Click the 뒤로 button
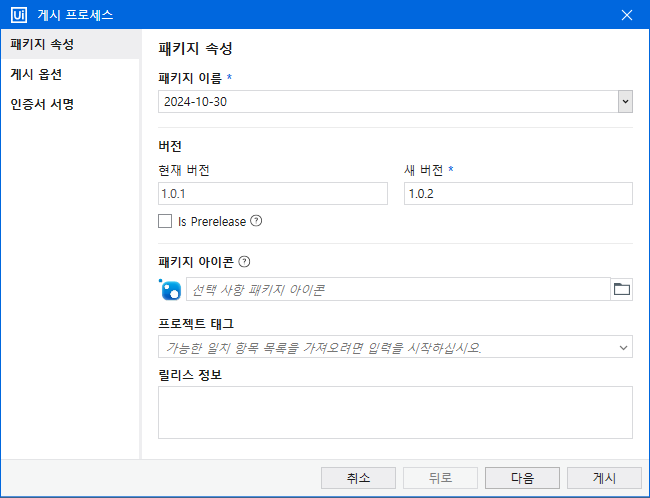 (440, 478)
